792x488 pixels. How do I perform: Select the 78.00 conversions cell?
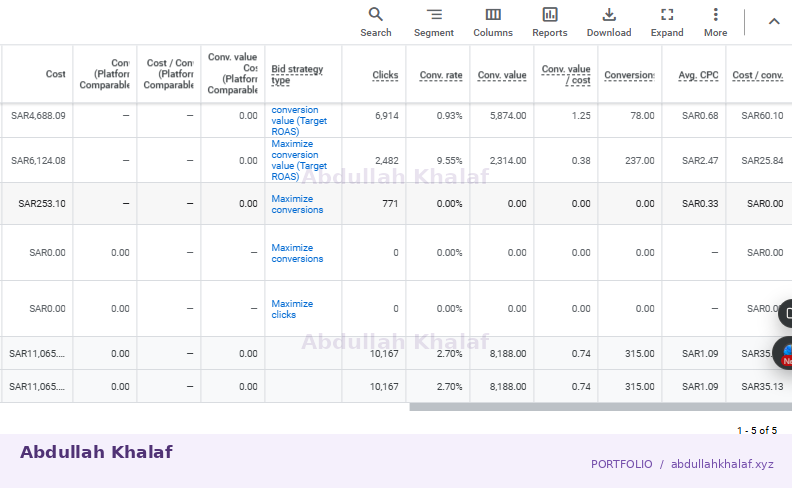pos(642,116)
